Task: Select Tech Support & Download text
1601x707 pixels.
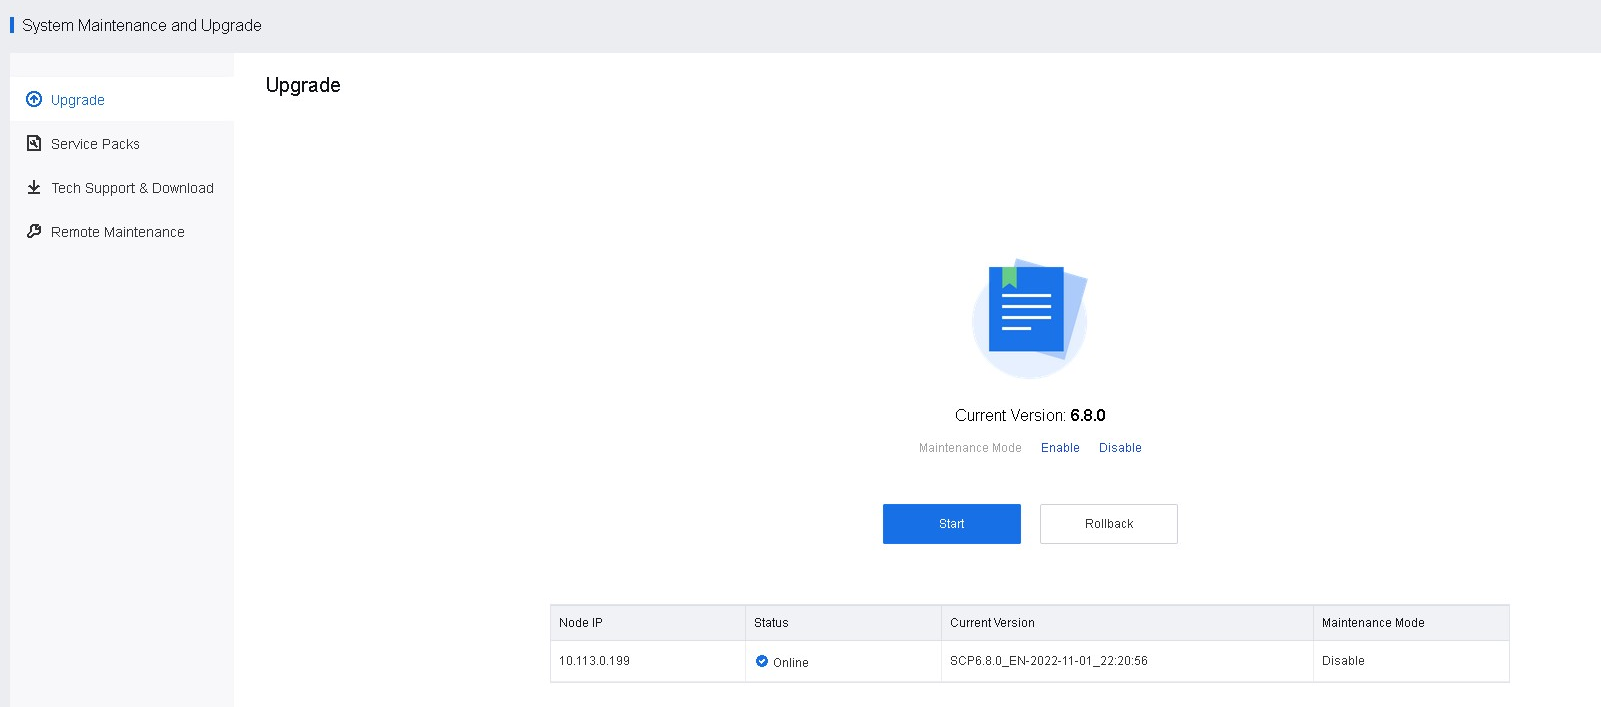Action: (132, 188)
